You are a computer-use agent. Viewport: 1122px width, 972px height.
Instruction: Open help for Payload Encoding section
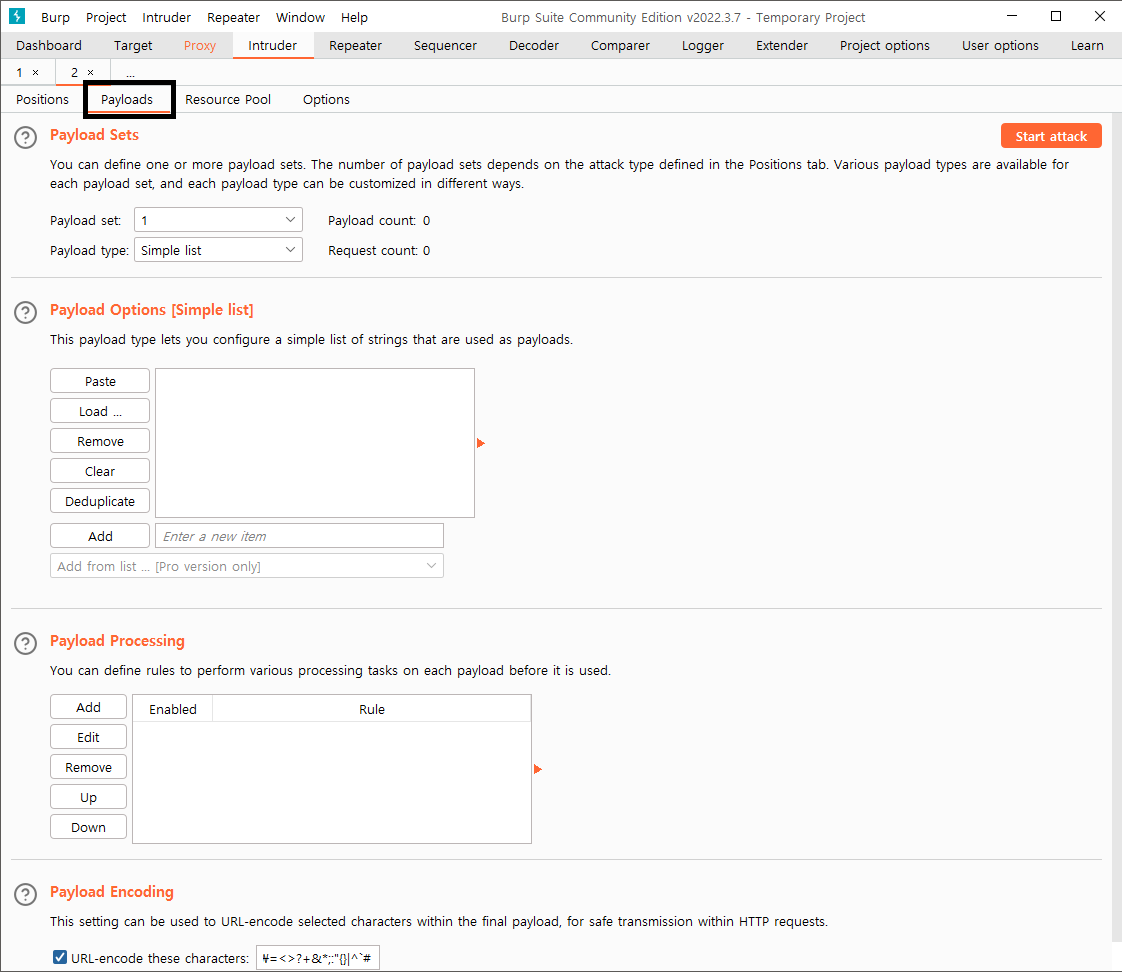click(26, 895)
